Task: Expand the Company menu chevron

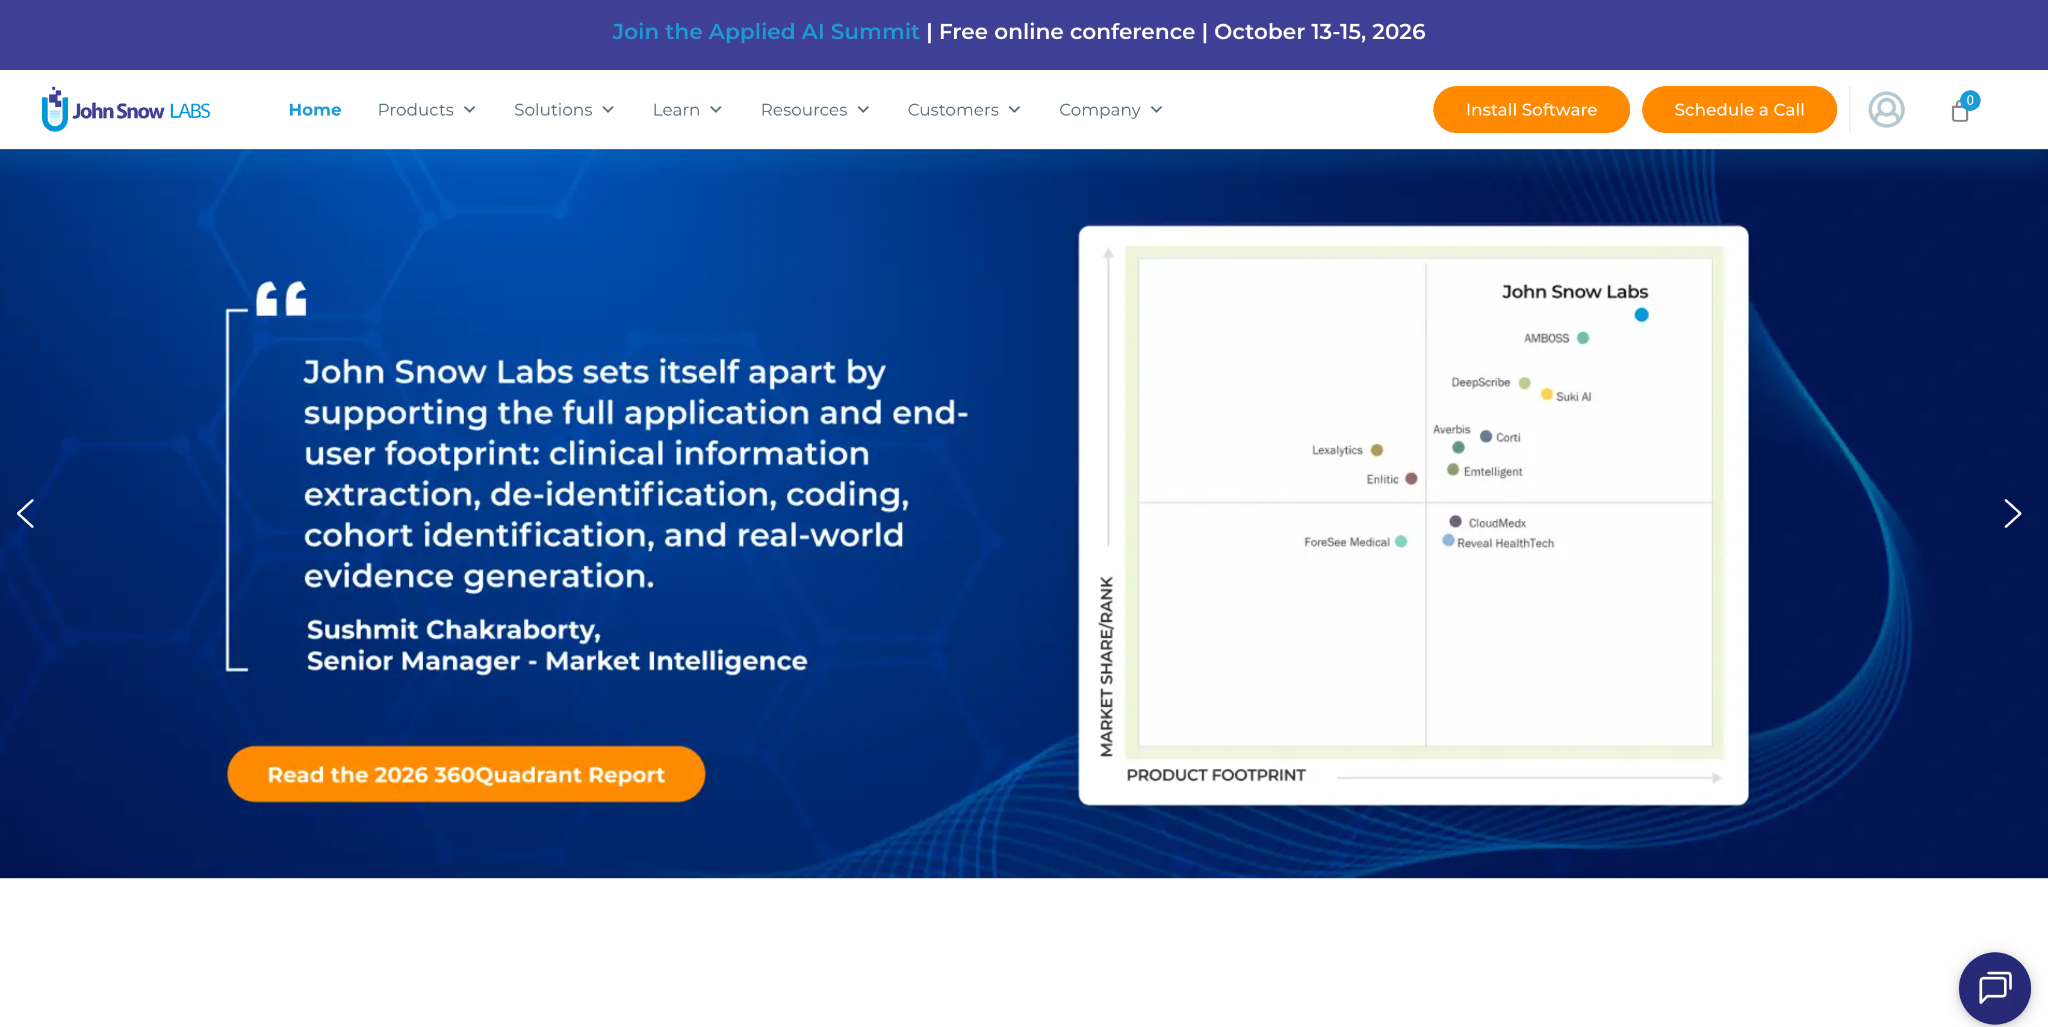Action: click(1156, 110)
